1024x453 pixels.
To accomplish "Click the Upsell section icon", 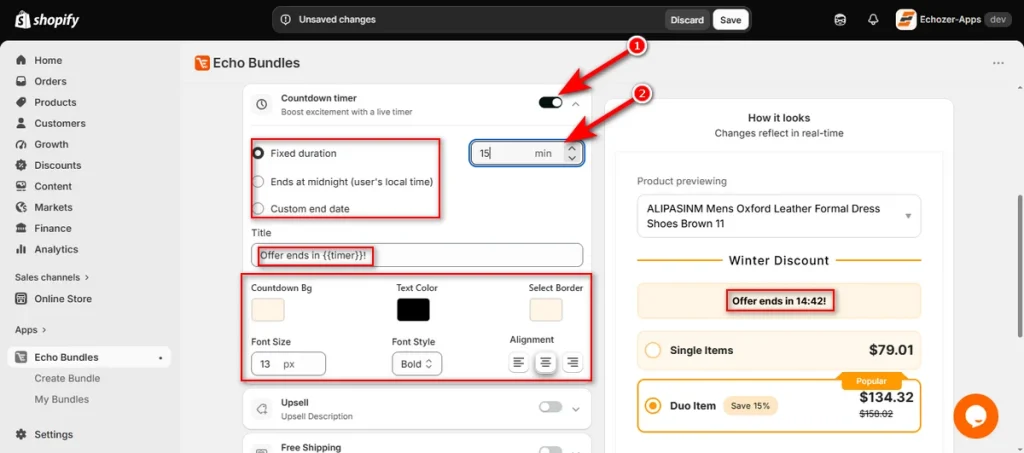I will [261, 409].
